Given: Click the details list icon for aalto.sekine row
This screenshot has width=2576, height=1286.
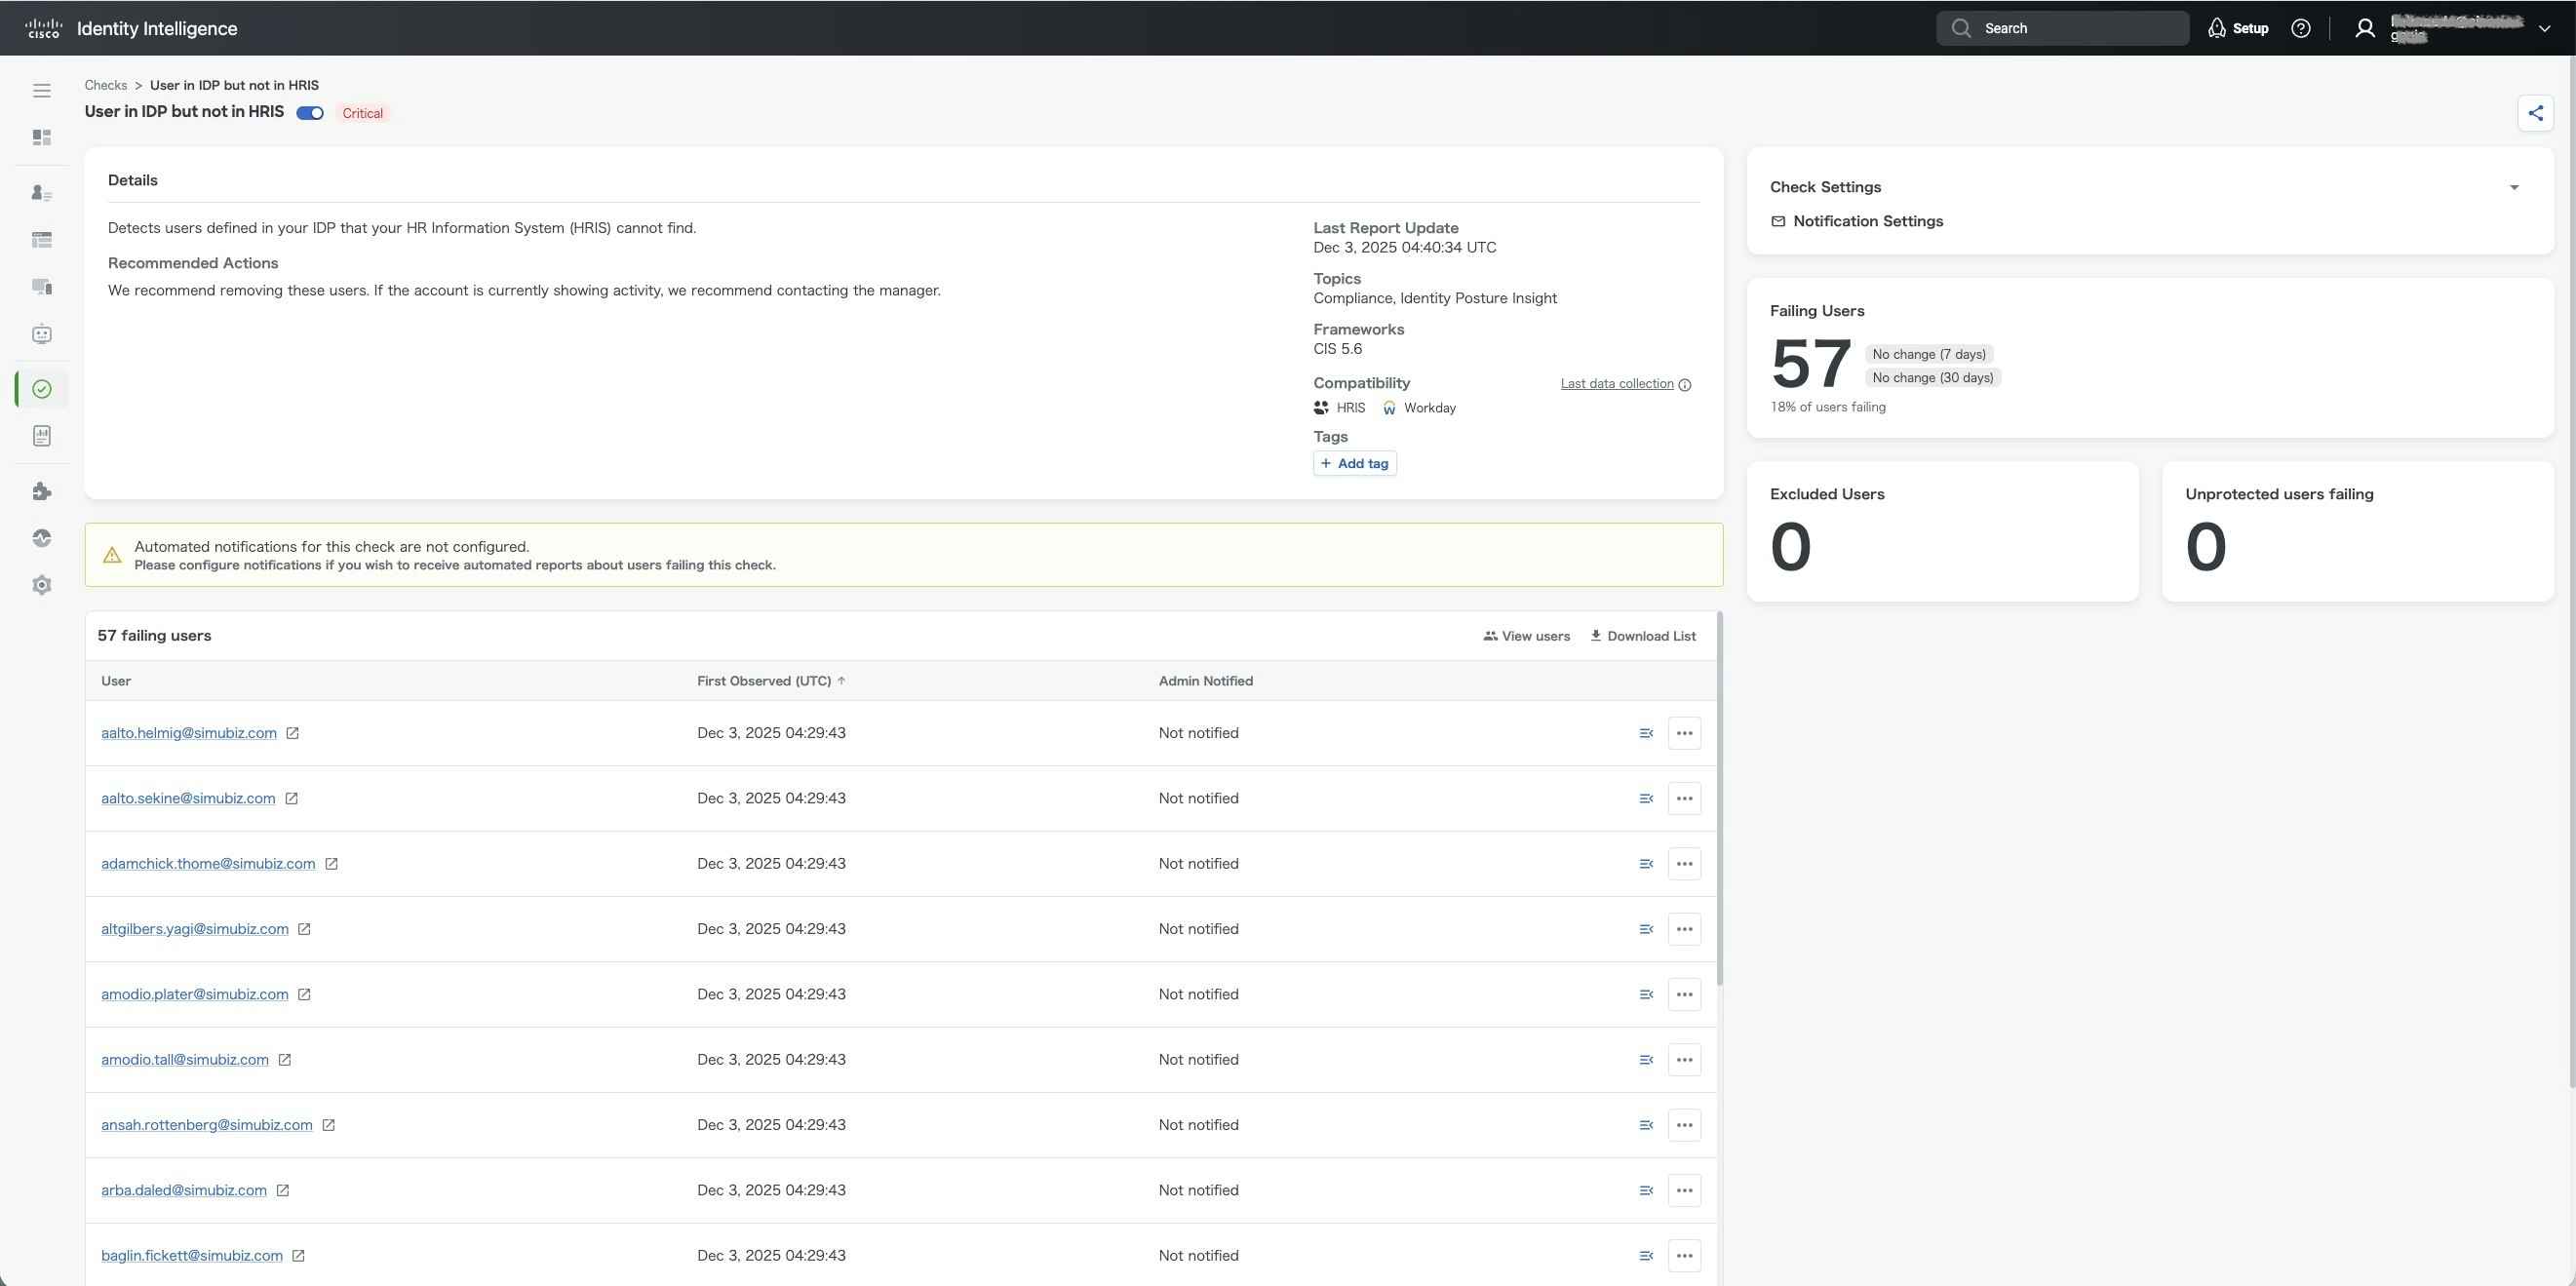Looking at the screenshot, I should tap(1645, 798).
